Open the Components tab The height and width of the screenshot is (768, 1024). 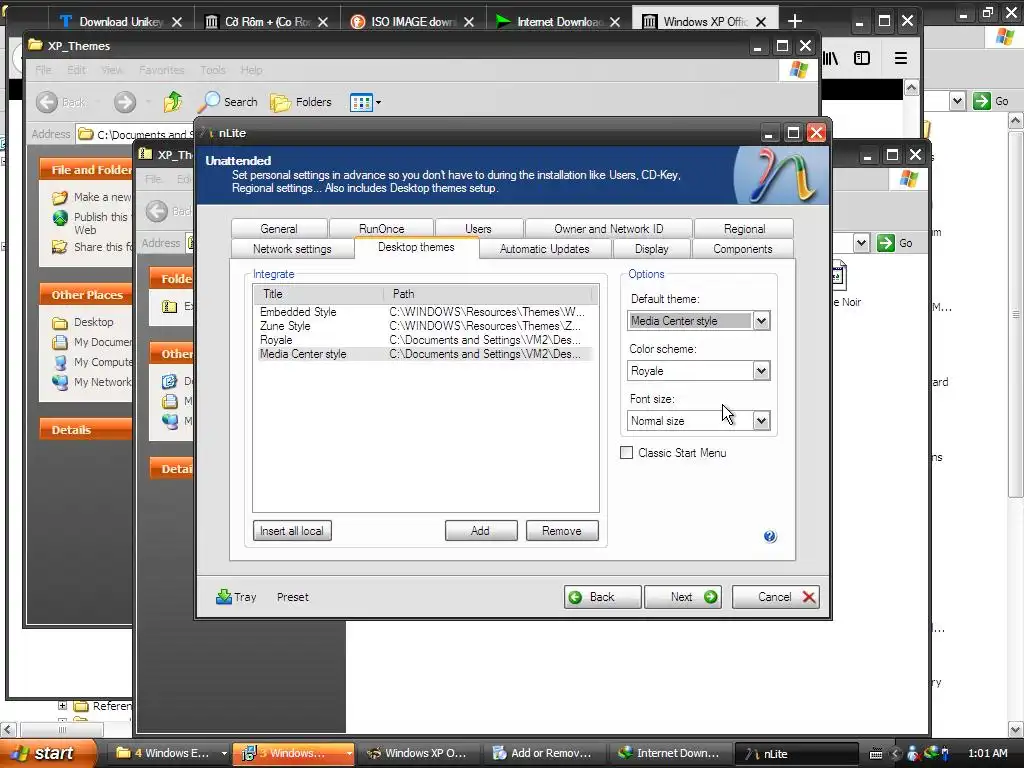(x=743, y=249)
